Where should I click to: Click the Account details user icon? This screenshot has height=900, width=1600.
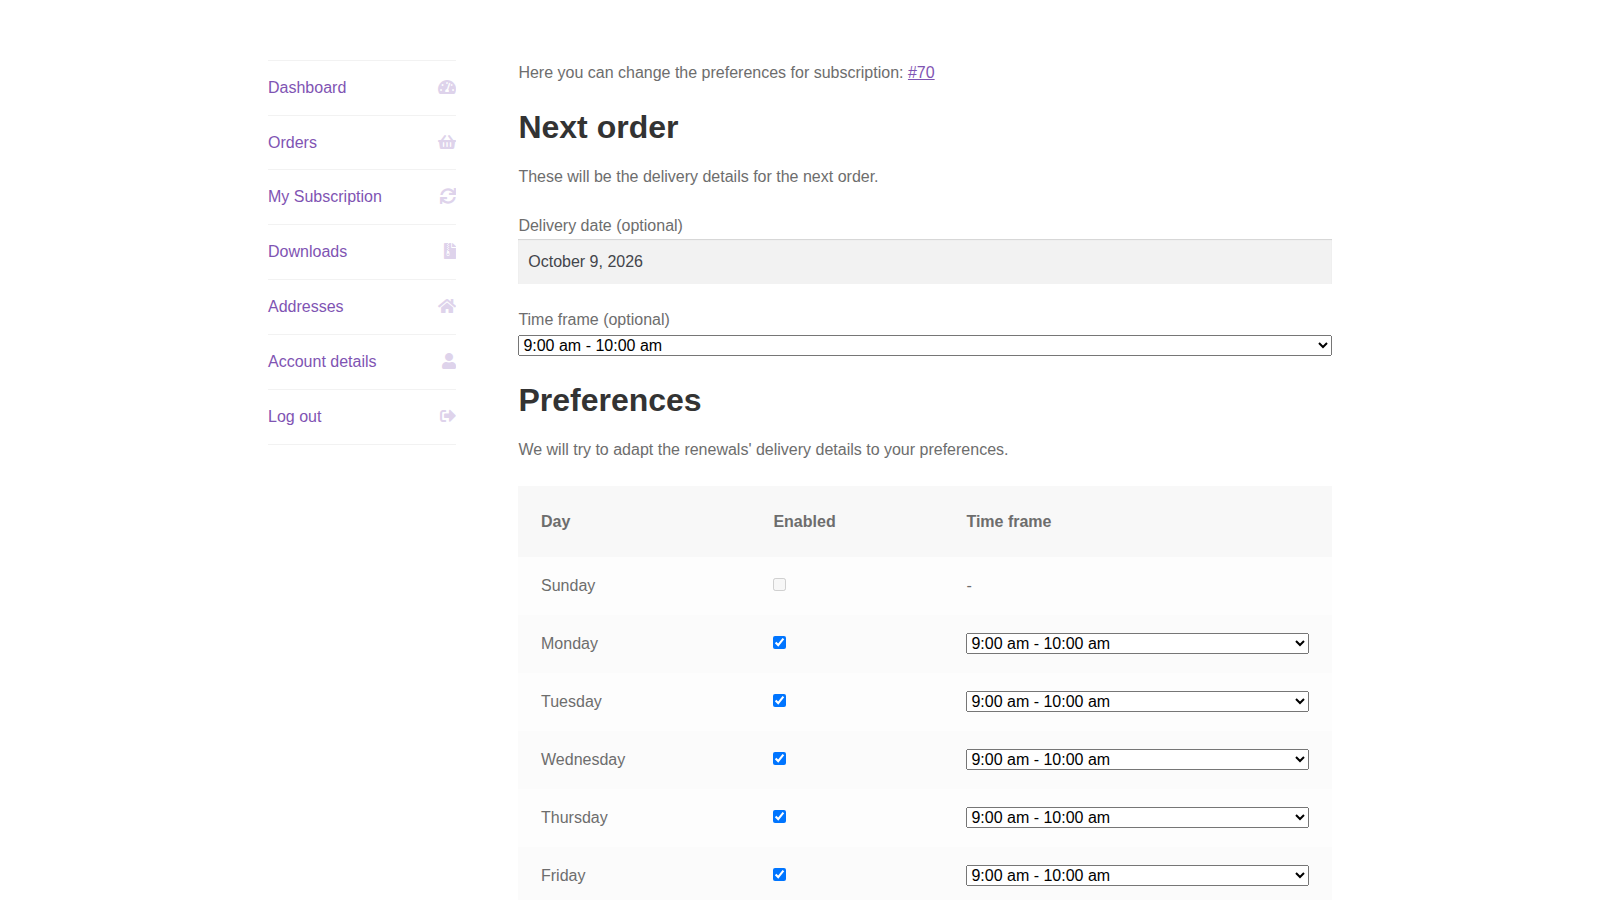point(449,362)
